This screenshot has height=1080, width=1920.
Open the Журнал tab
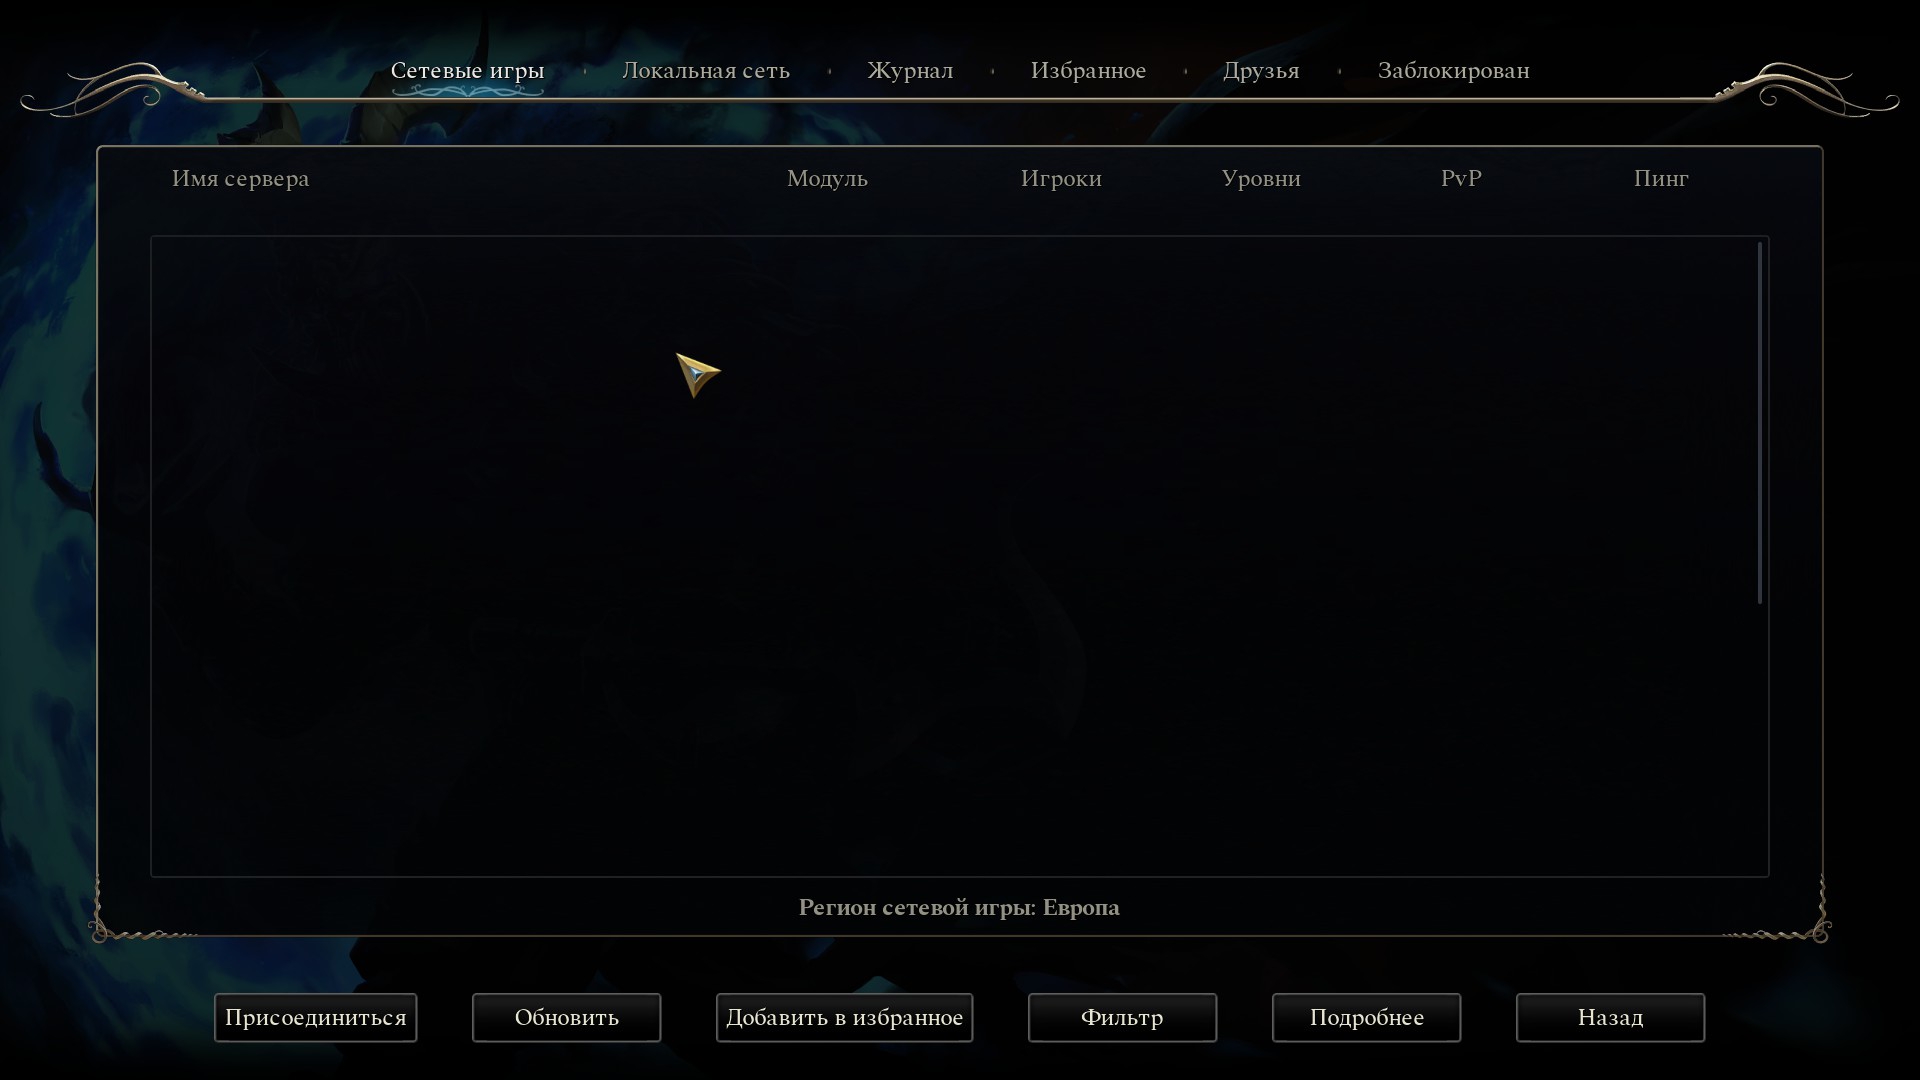(909, 71)
